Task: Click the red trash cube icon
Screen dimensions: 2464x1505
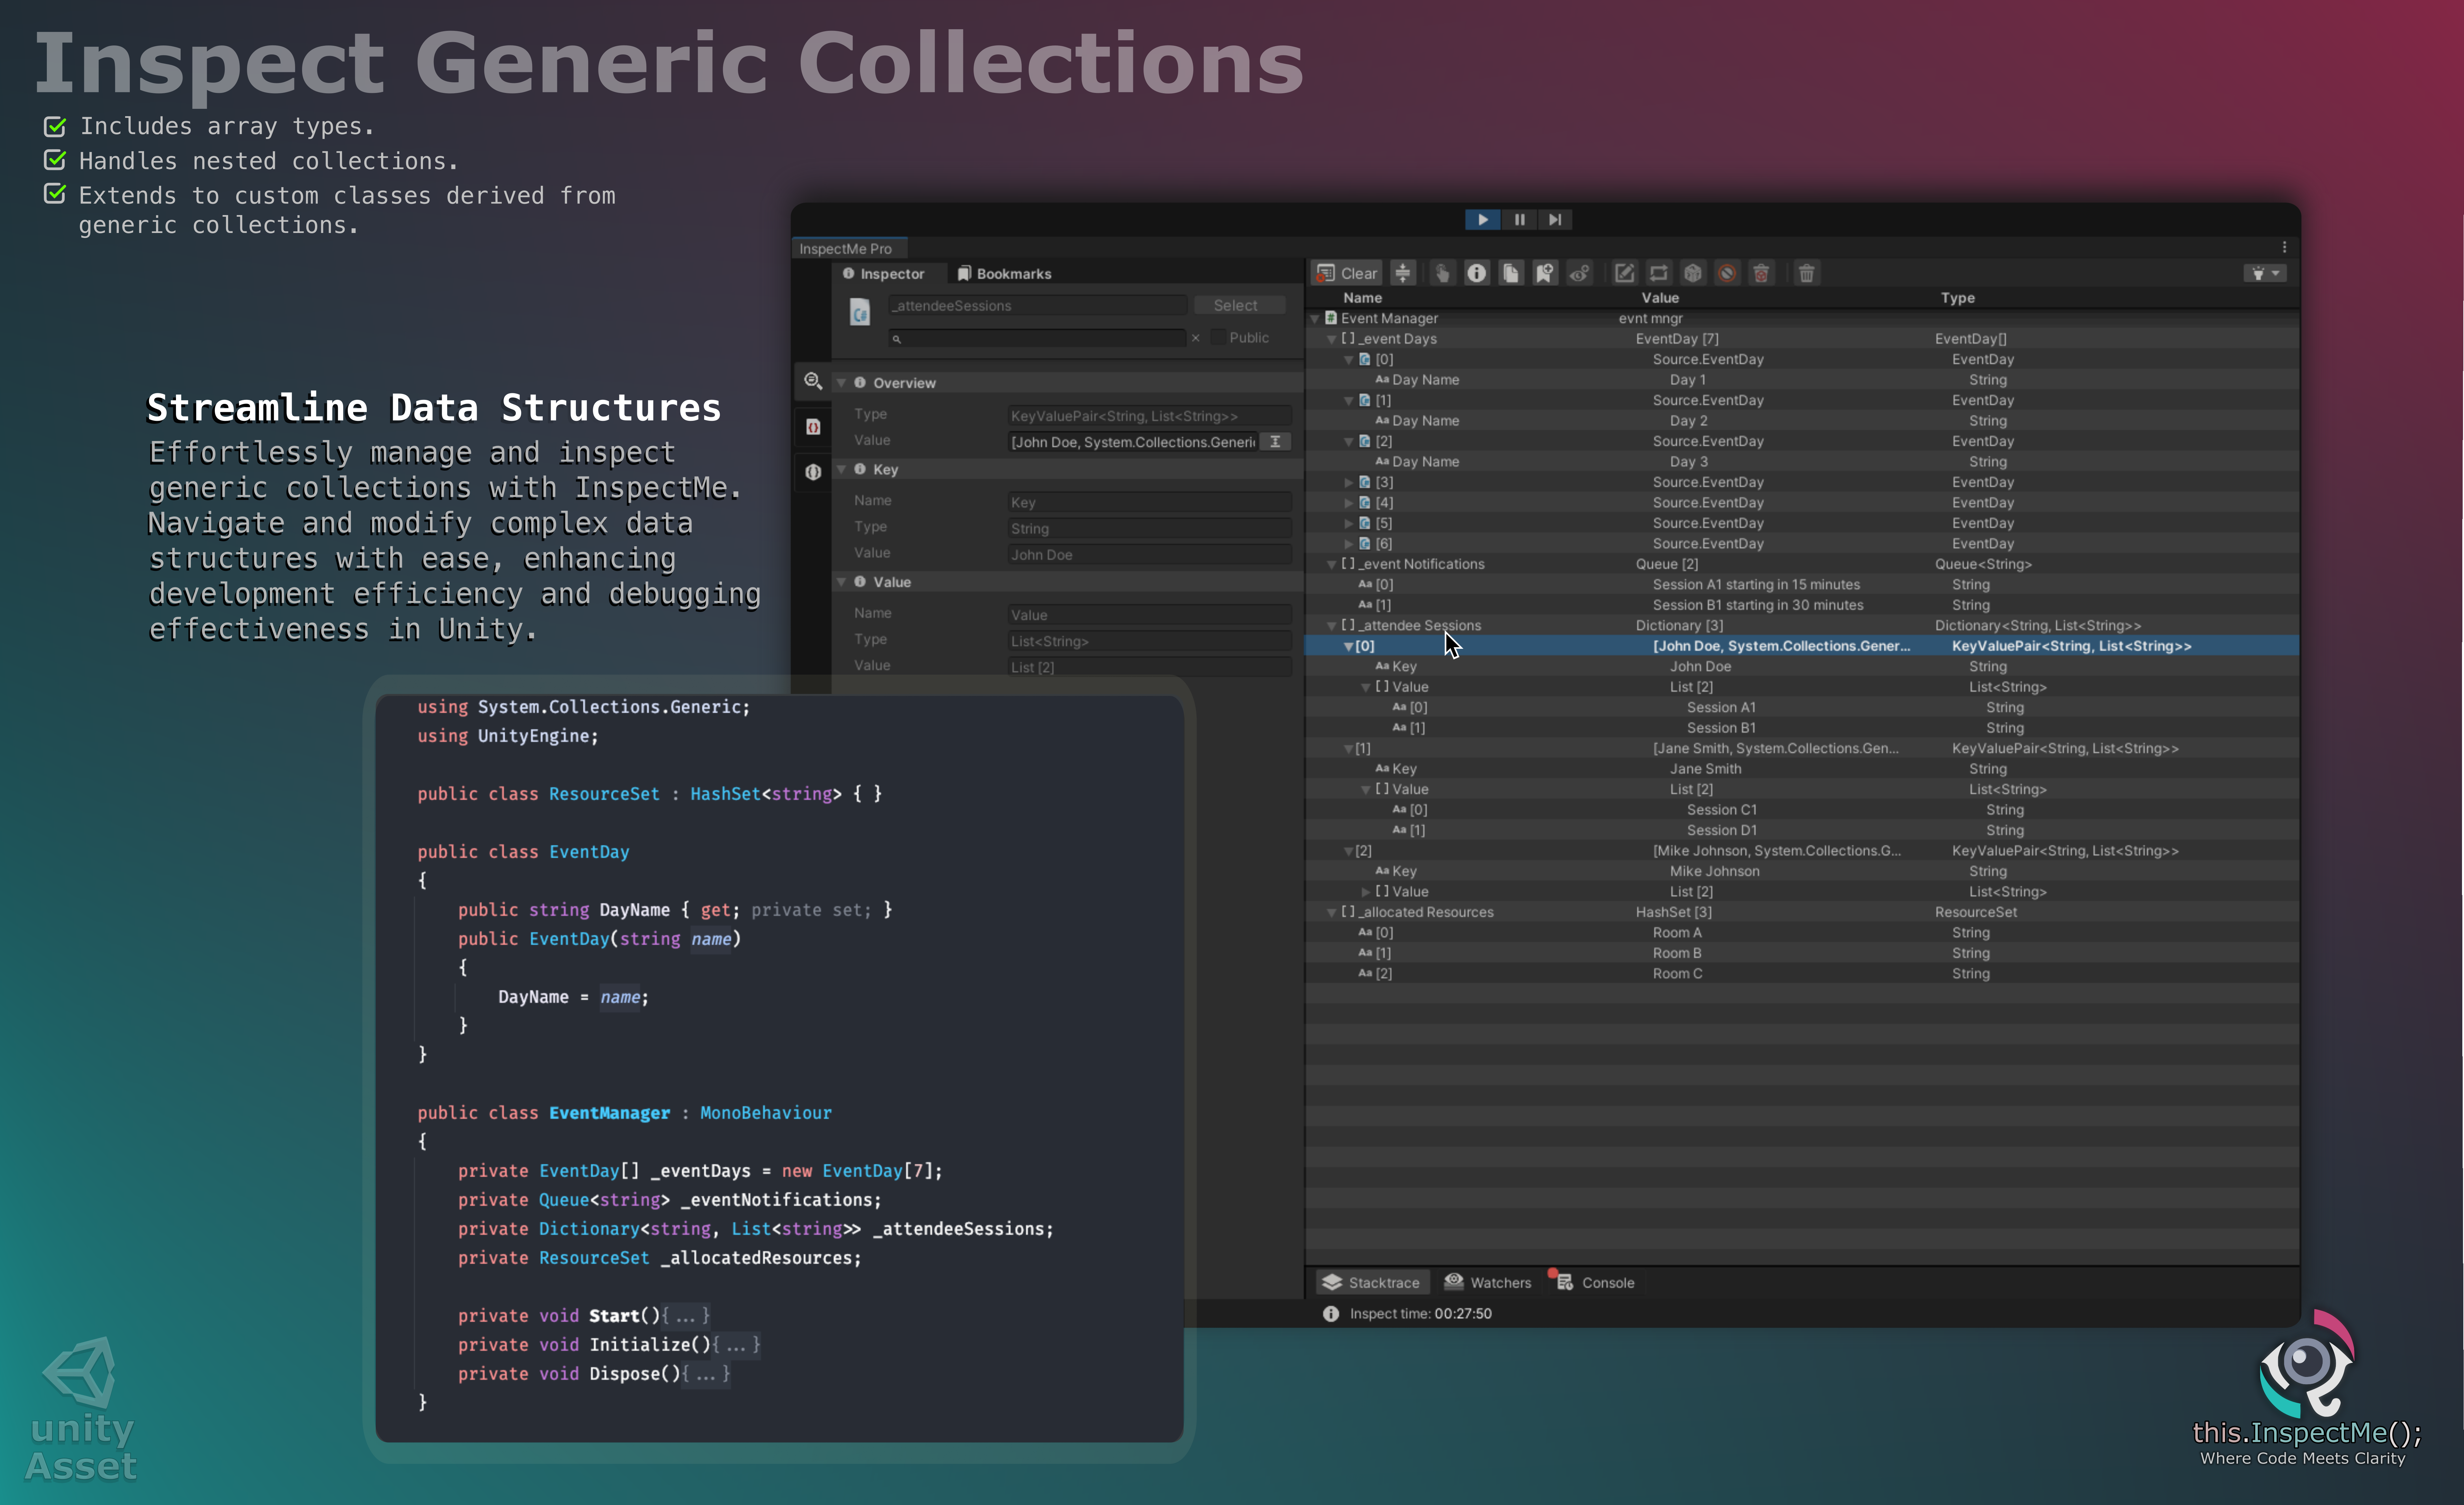Action: (1761, 273)
